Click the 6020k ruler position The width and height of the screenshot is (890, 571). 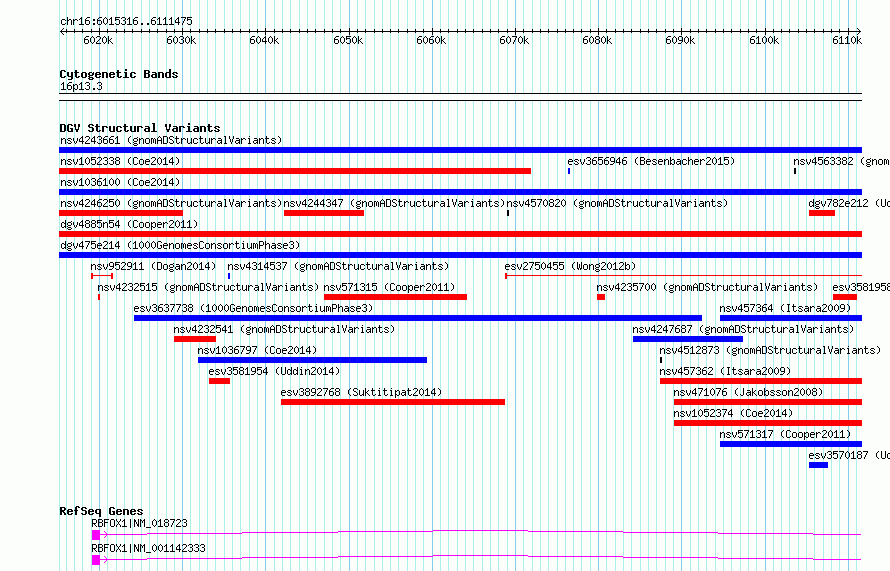pos(98,40)
